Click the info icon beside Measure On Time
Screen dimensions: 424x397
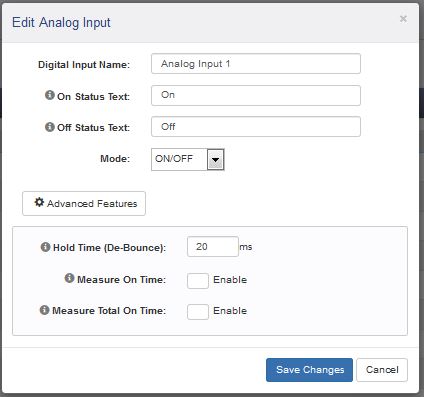pyautogui.click(x=69, y=278)
